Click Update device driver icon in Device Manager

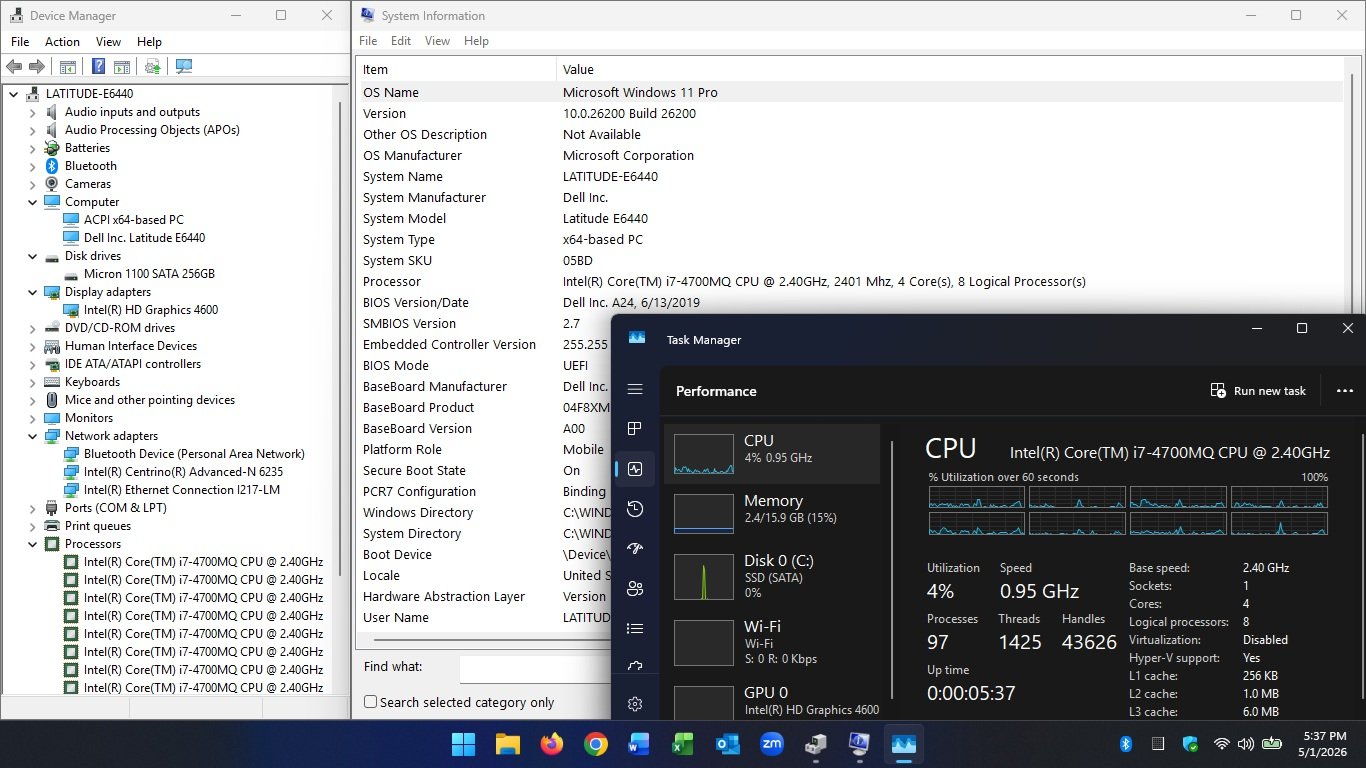pos(152,67)
